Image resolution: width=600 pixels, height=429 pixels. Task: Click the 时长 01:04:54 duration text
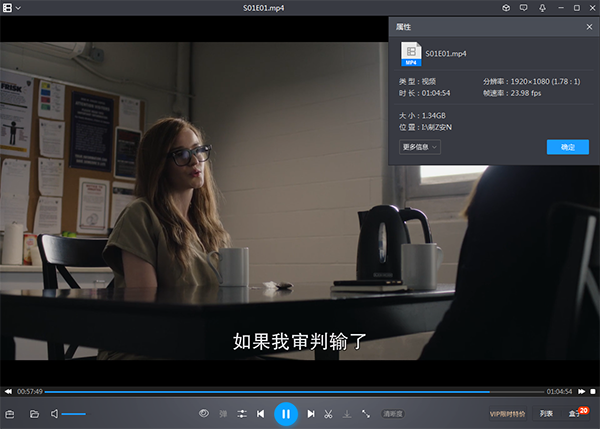click(424, 93)
